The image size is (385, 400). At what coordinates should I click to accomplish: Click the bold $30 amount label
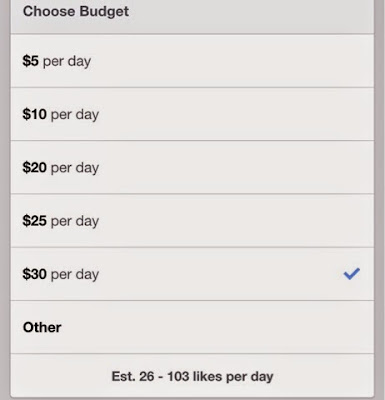[x=35, y=274]
